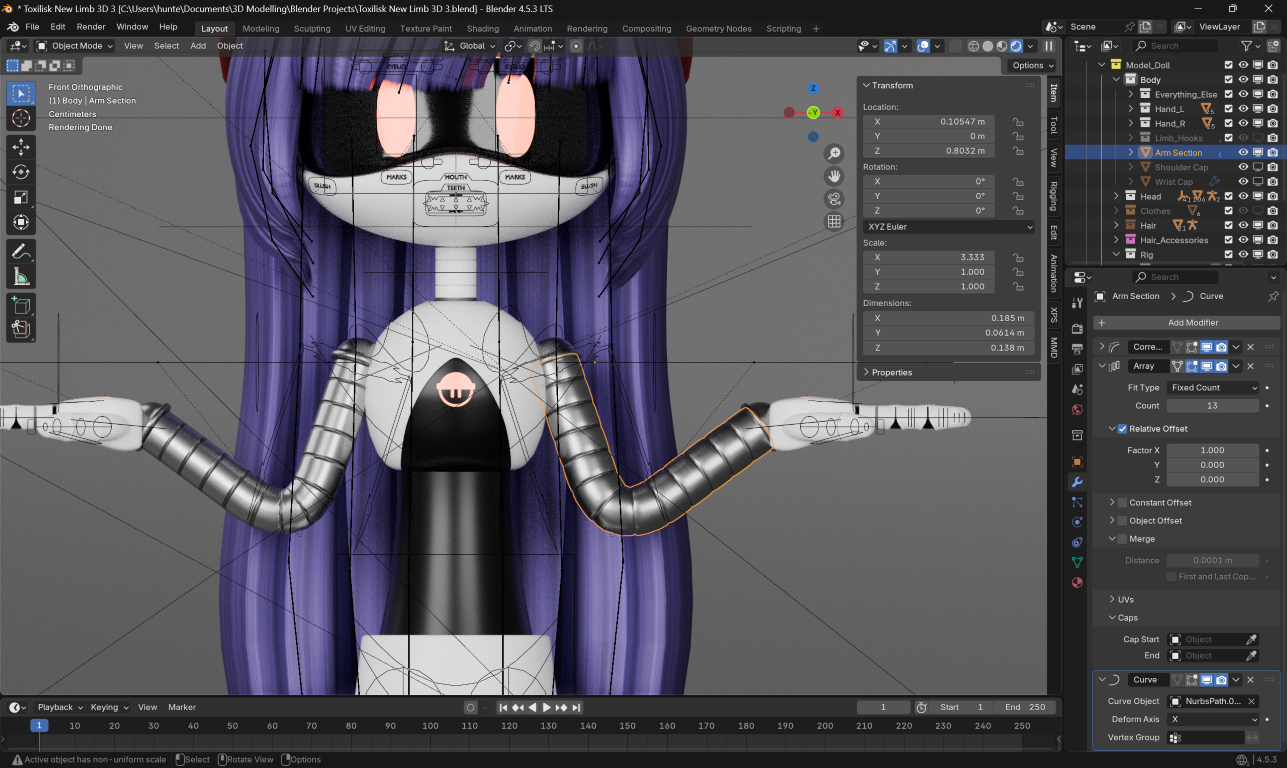Collapse the Body collection
The image size is (1287, 768).
[1117, 80]
